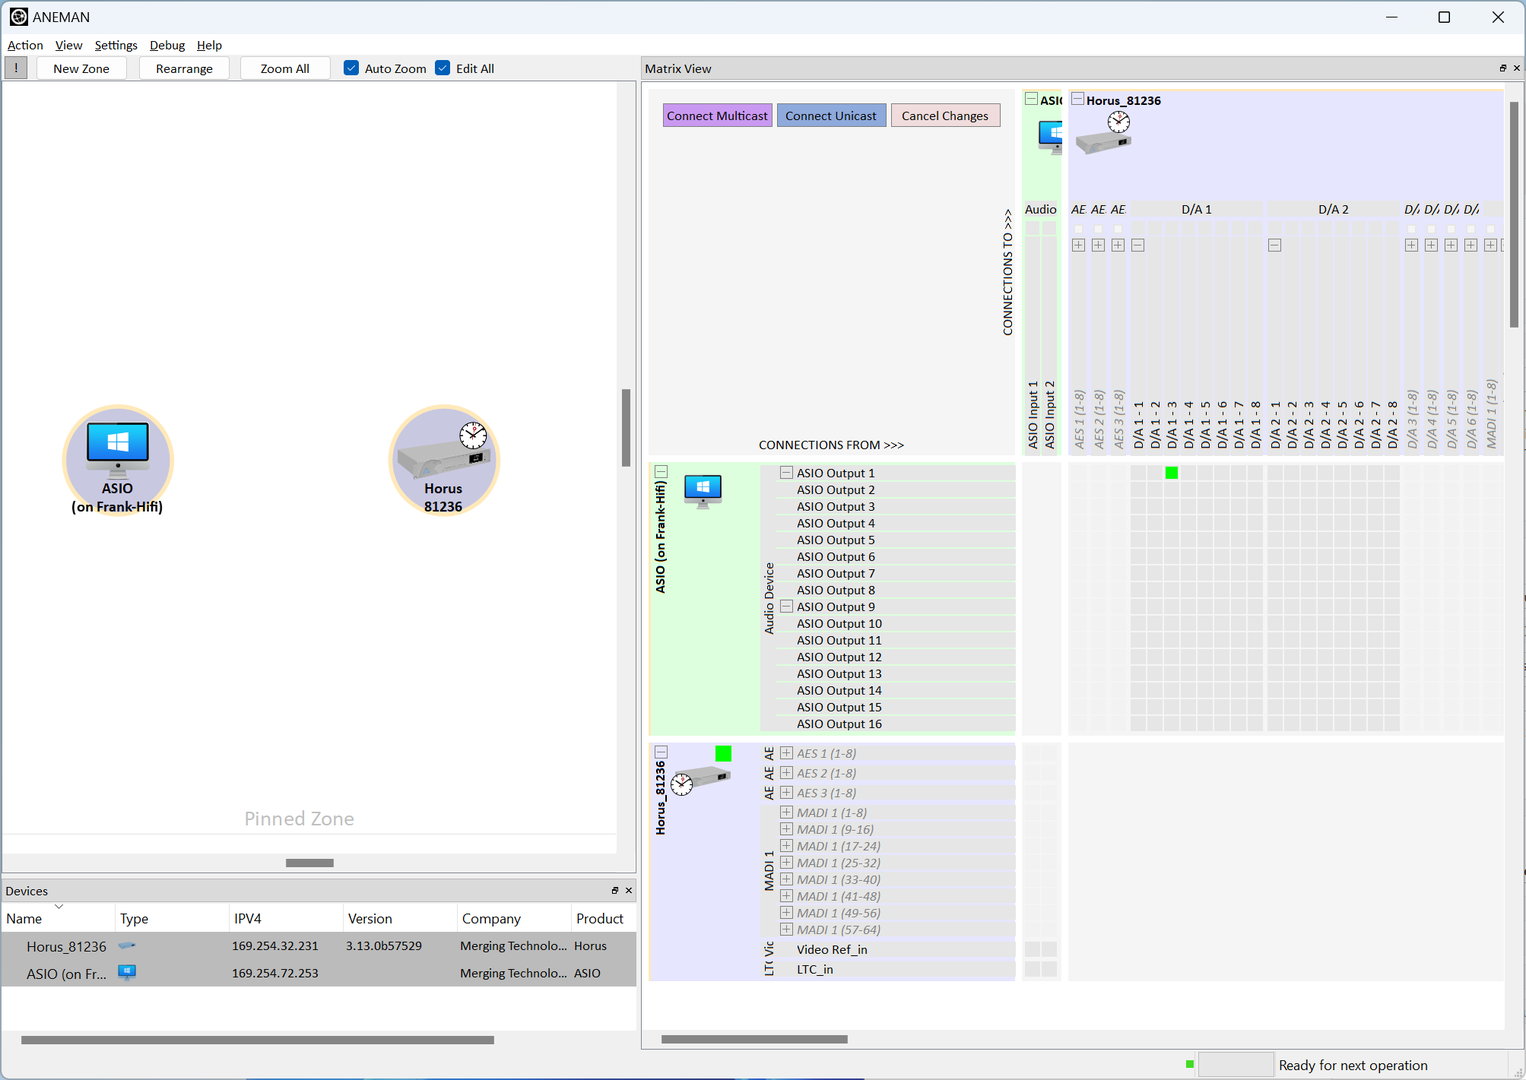Image resolution: width=1526 pixels, height=1080 pixels.
Task: Click the ASIO device icon in the zone
Action: pos(118,447)
